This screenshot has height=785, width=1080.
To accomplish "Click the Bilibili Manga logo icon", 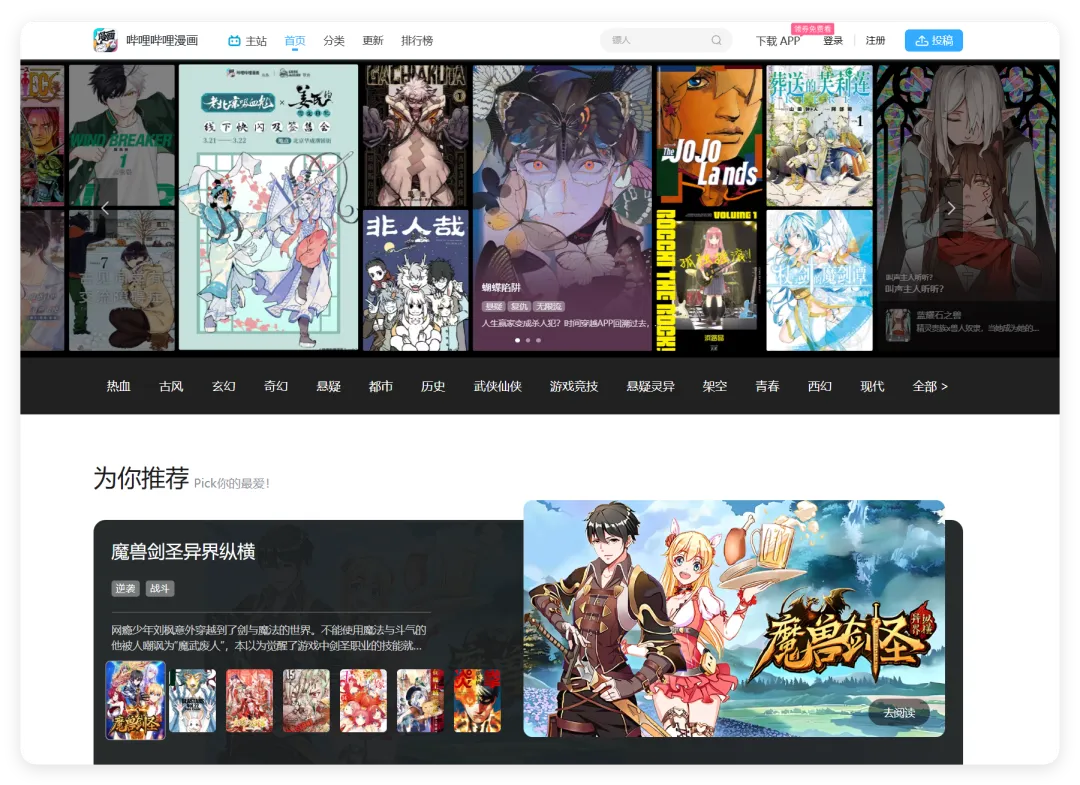I will pyautogui.click(x=105, y=40).
